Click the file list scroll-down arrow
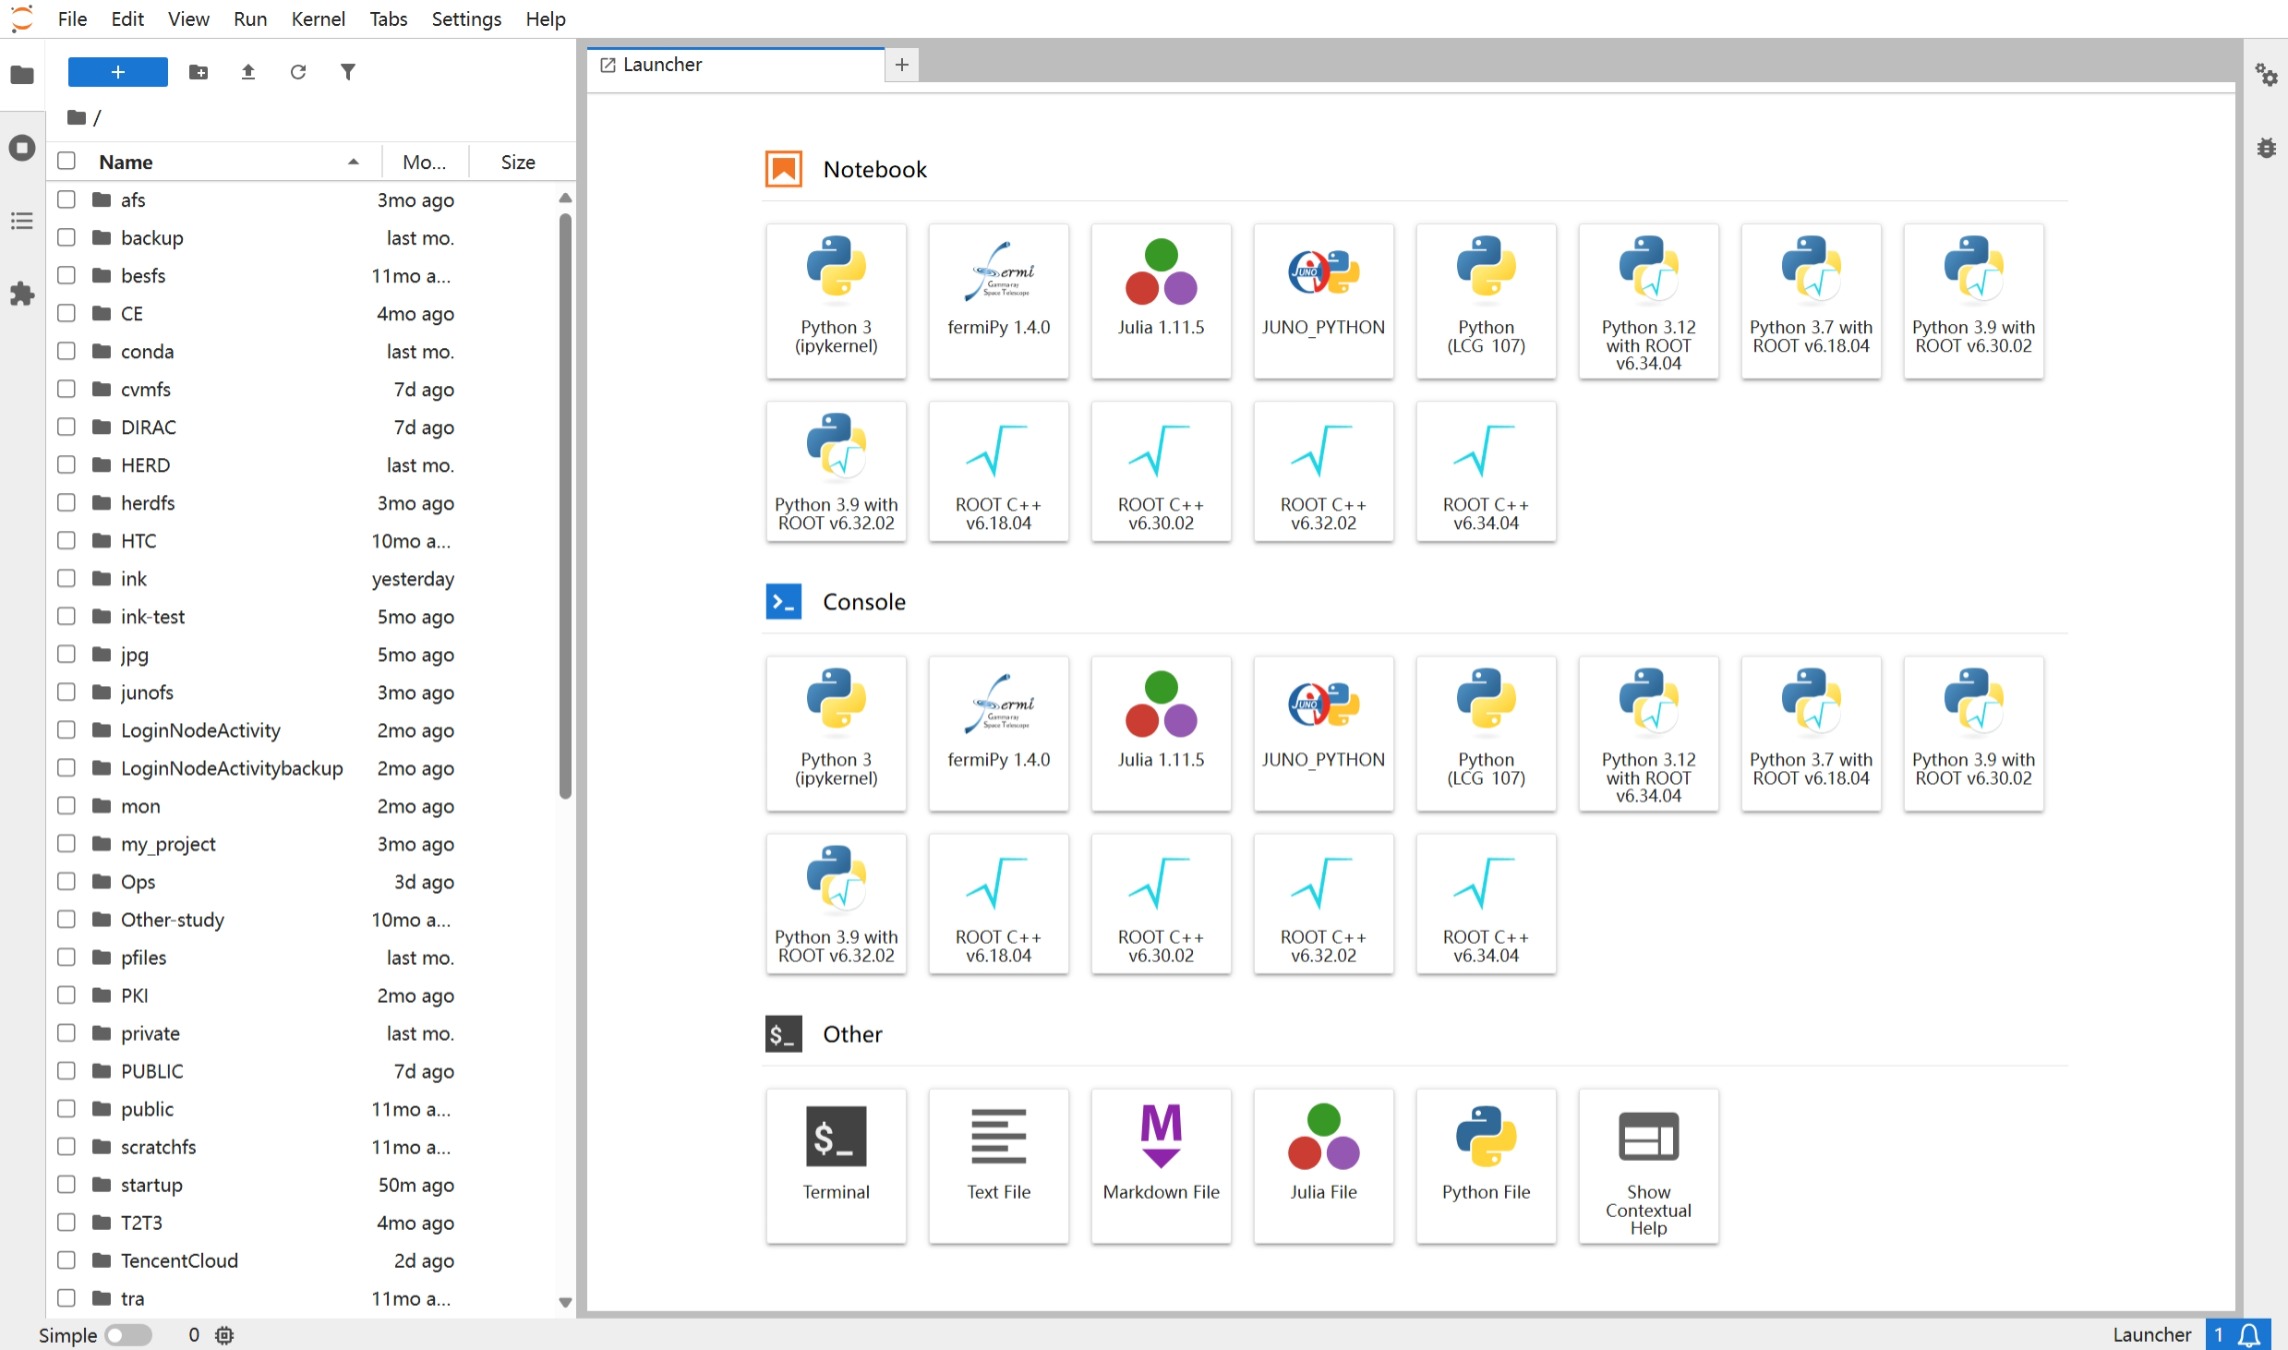This screenshot has height=1350, width=2288. pyautogui.click(x=565, y=1302)
